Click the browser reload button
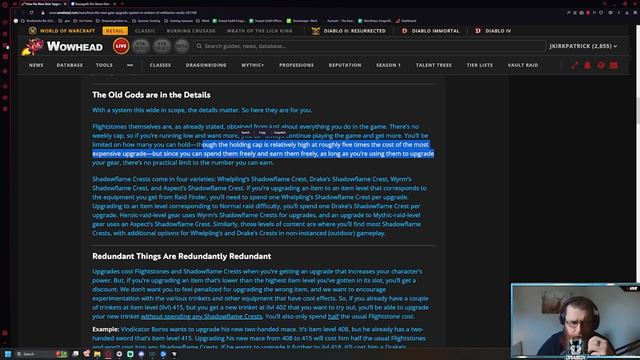This screenshot has height=360, width=640. coord(31,13)
